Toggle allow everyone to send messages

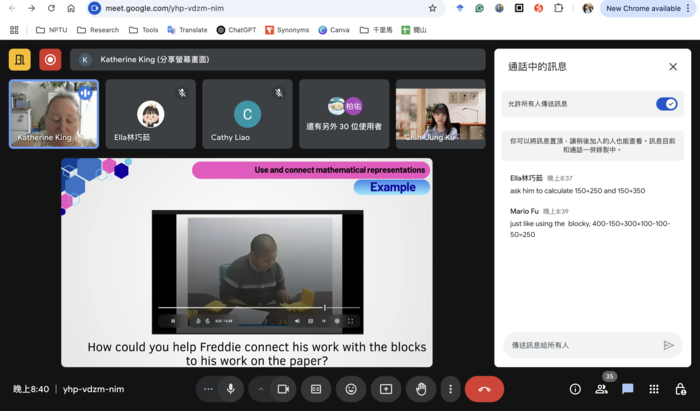(x=667, y=104)
